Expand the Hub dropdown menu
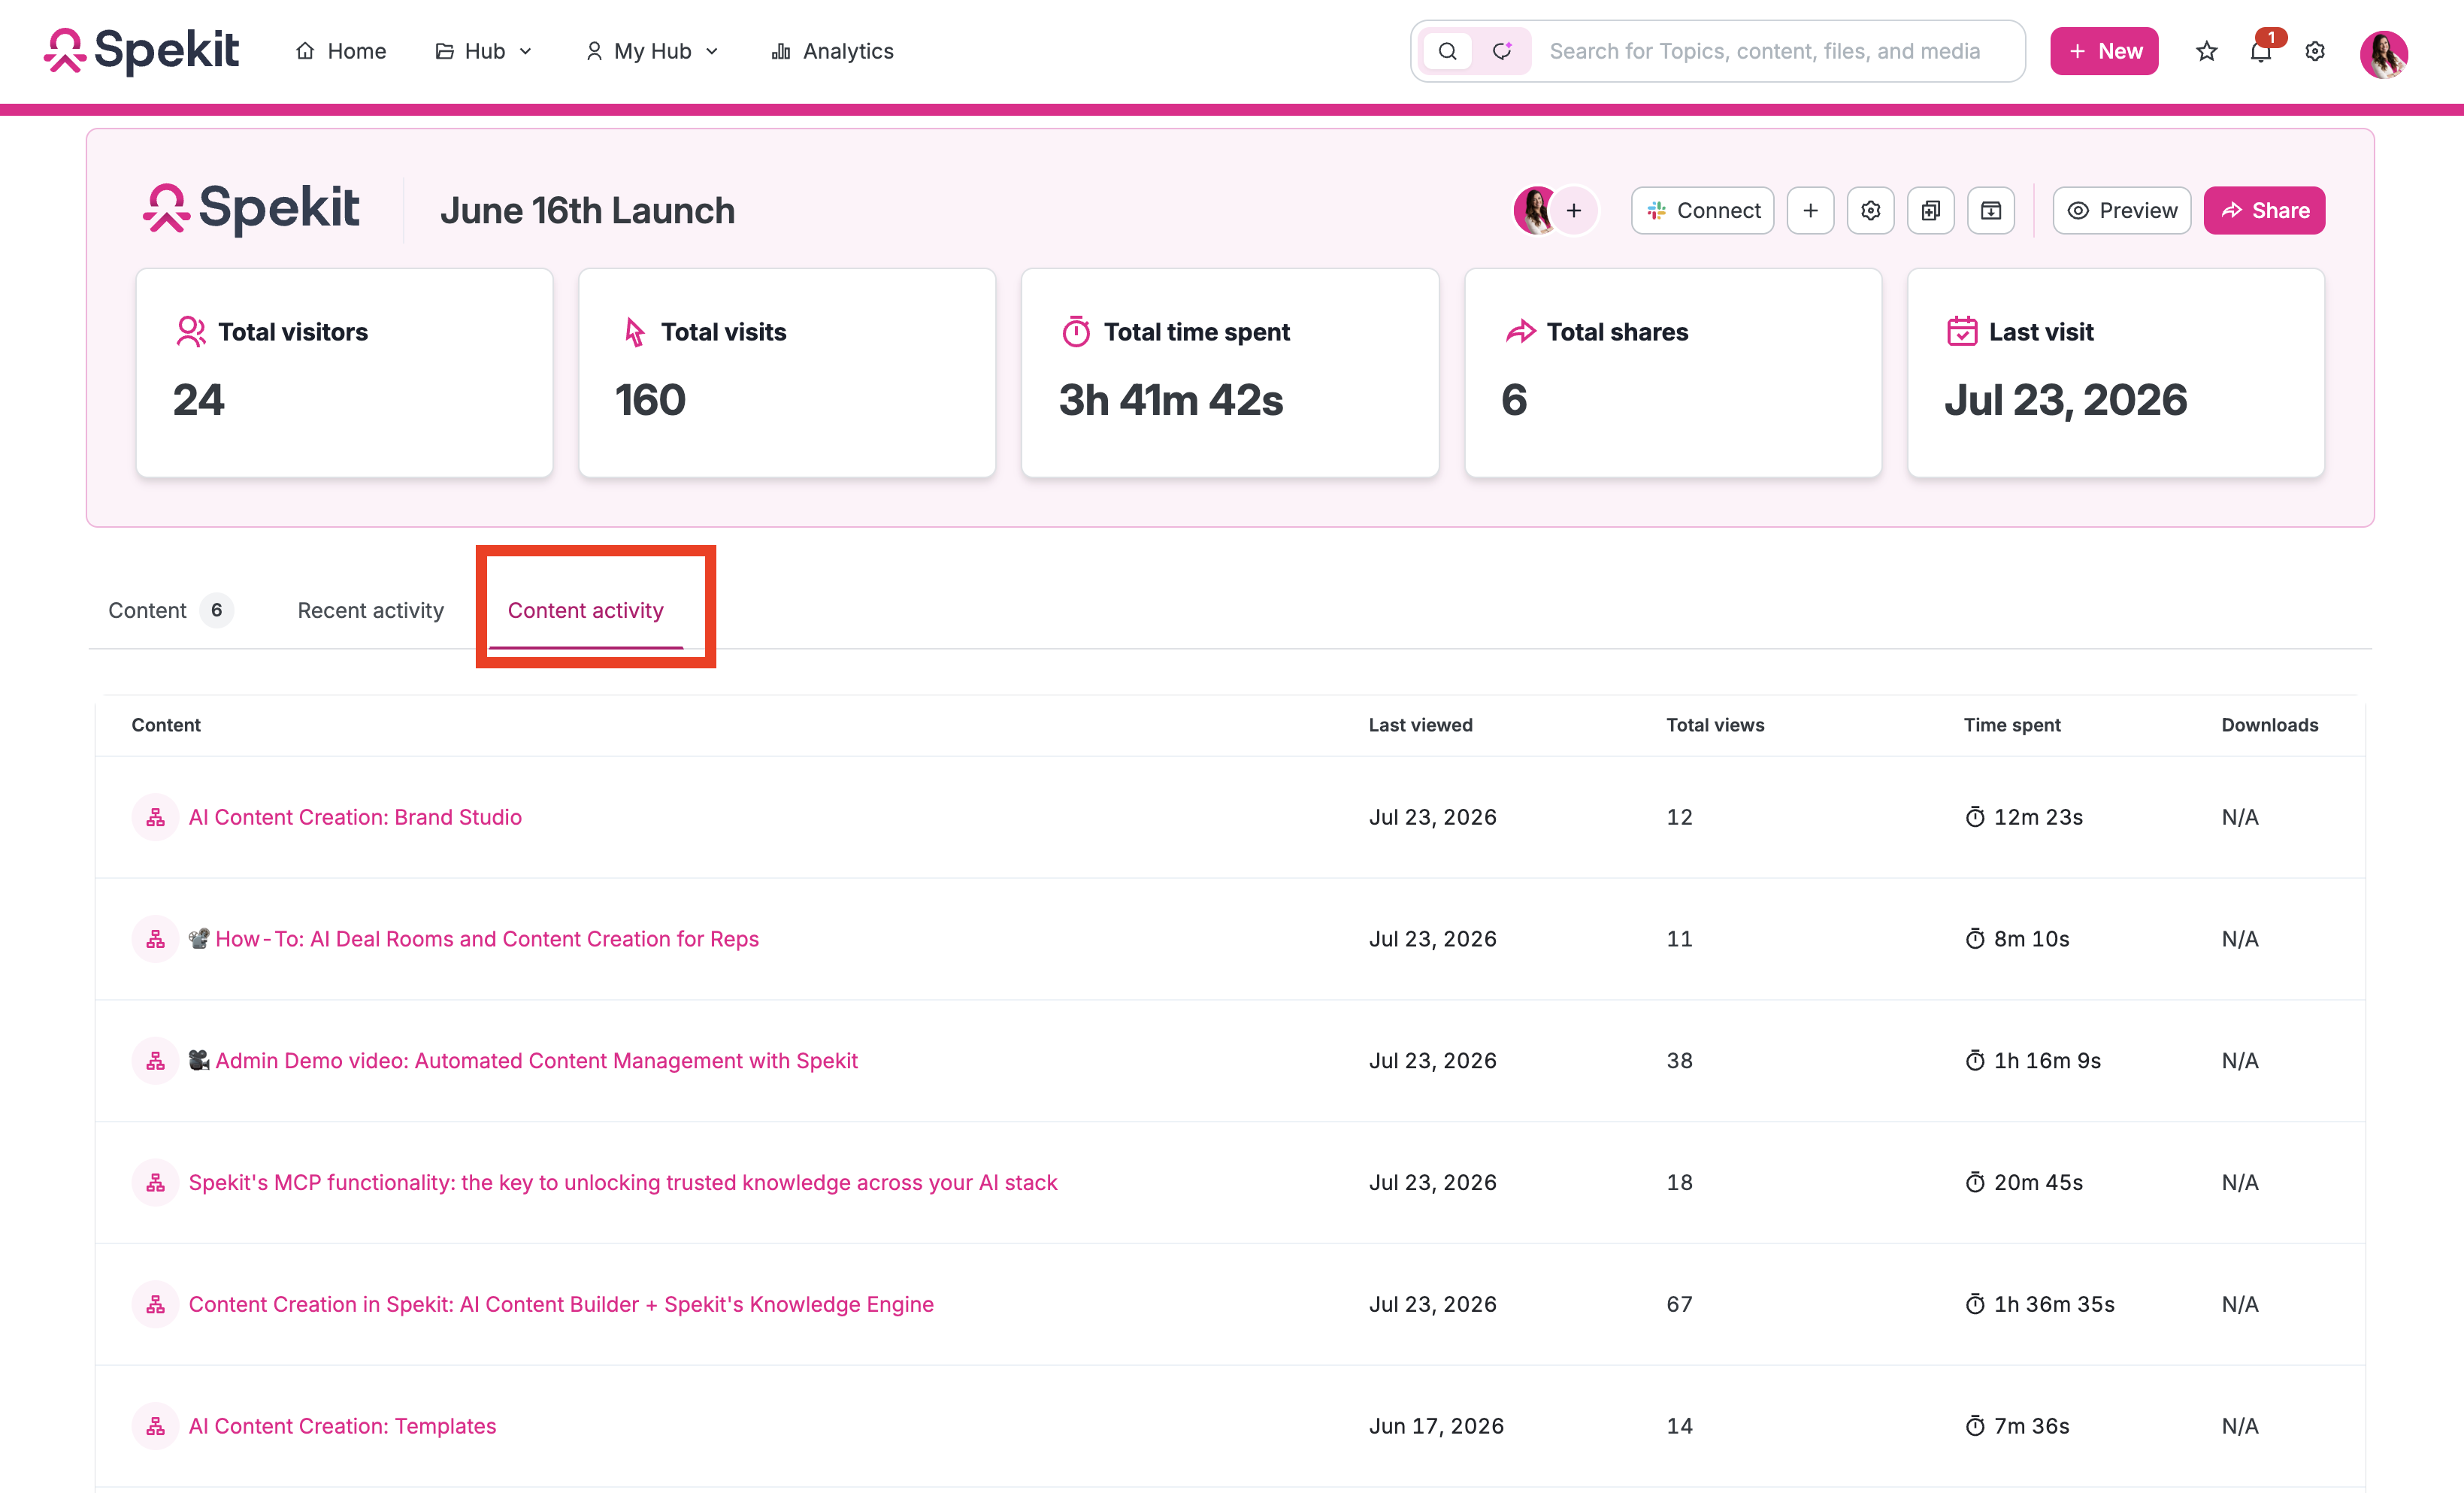 484,51
